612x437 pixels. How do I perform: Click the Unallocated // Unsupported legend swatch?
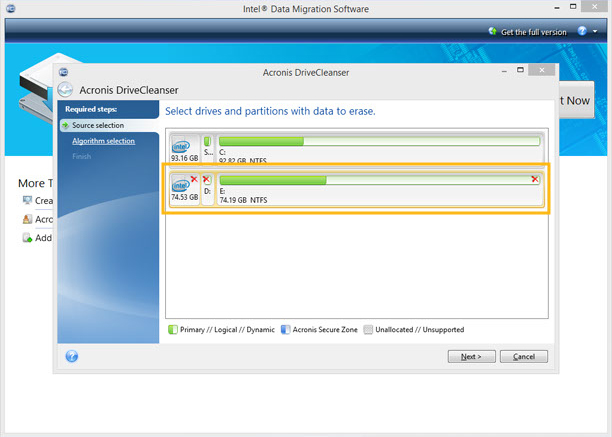coord(368,330)
